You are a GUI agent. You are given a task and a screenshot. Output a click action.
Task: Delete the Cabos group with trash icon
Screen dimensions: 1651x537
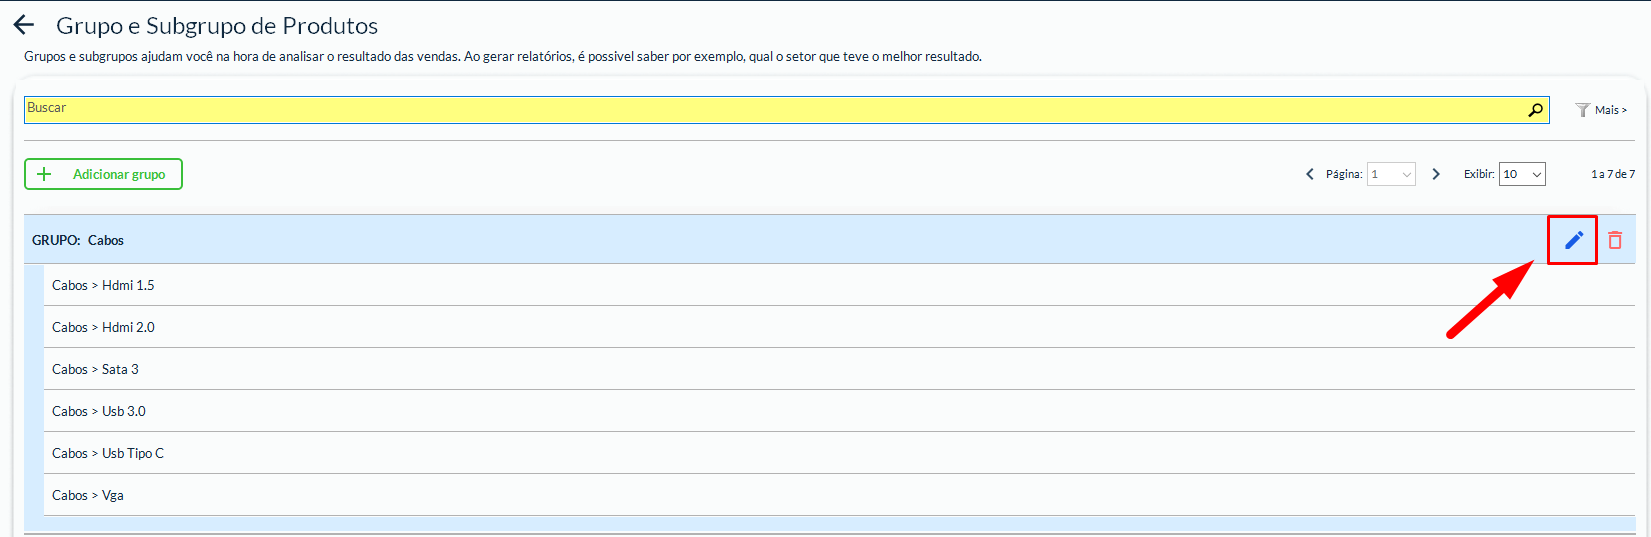[1615, 240]
